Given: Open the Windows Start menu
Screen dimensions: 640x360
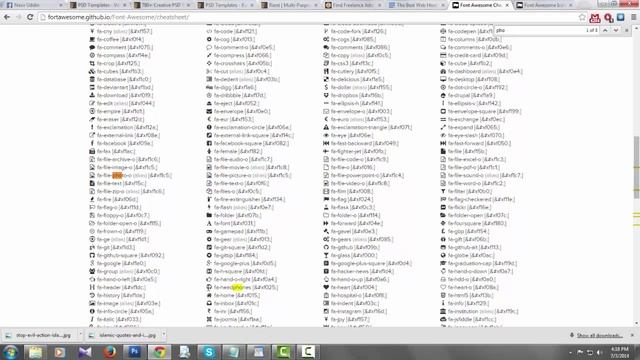Looking at the screenshot, I should (11, 352).
